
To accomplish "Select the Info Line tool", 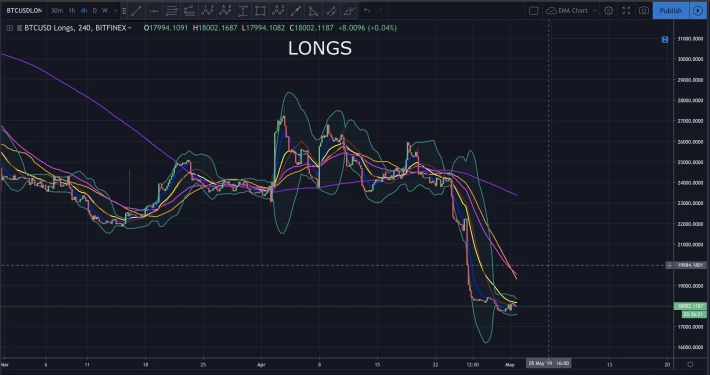I will (296, 11).
